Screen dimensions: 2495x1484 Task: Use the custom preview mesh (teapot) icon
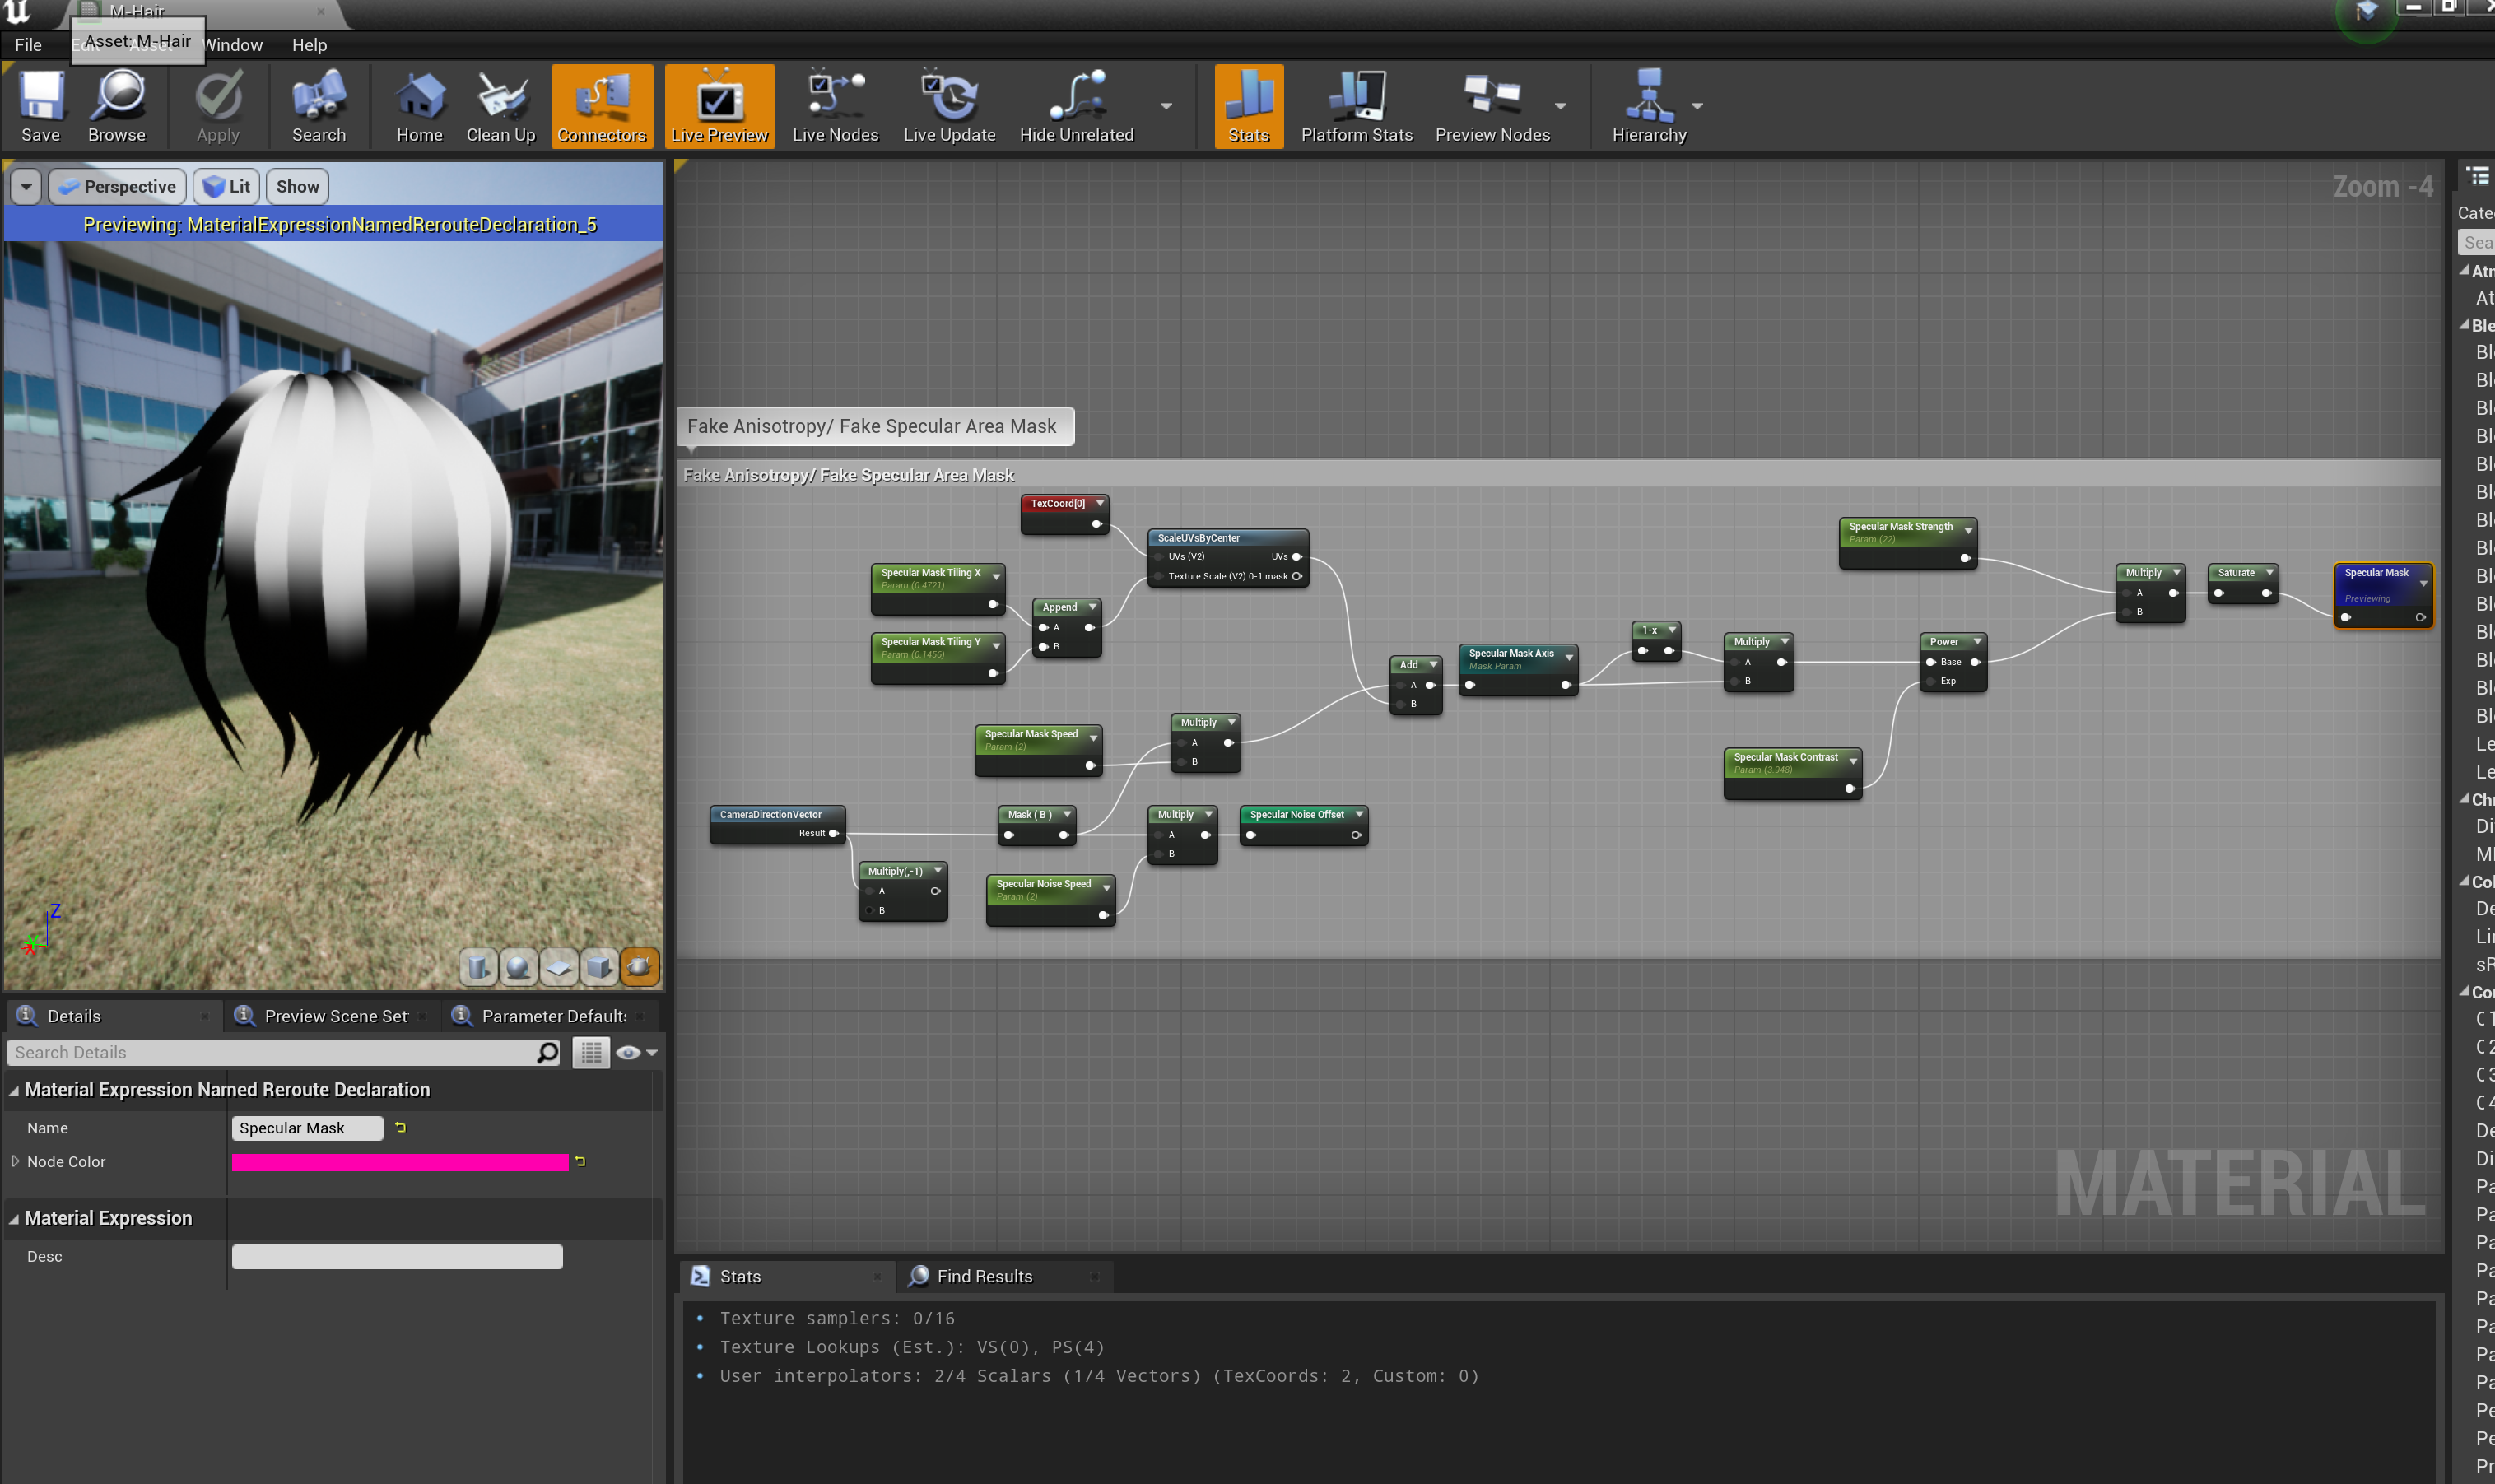(640, 966)
